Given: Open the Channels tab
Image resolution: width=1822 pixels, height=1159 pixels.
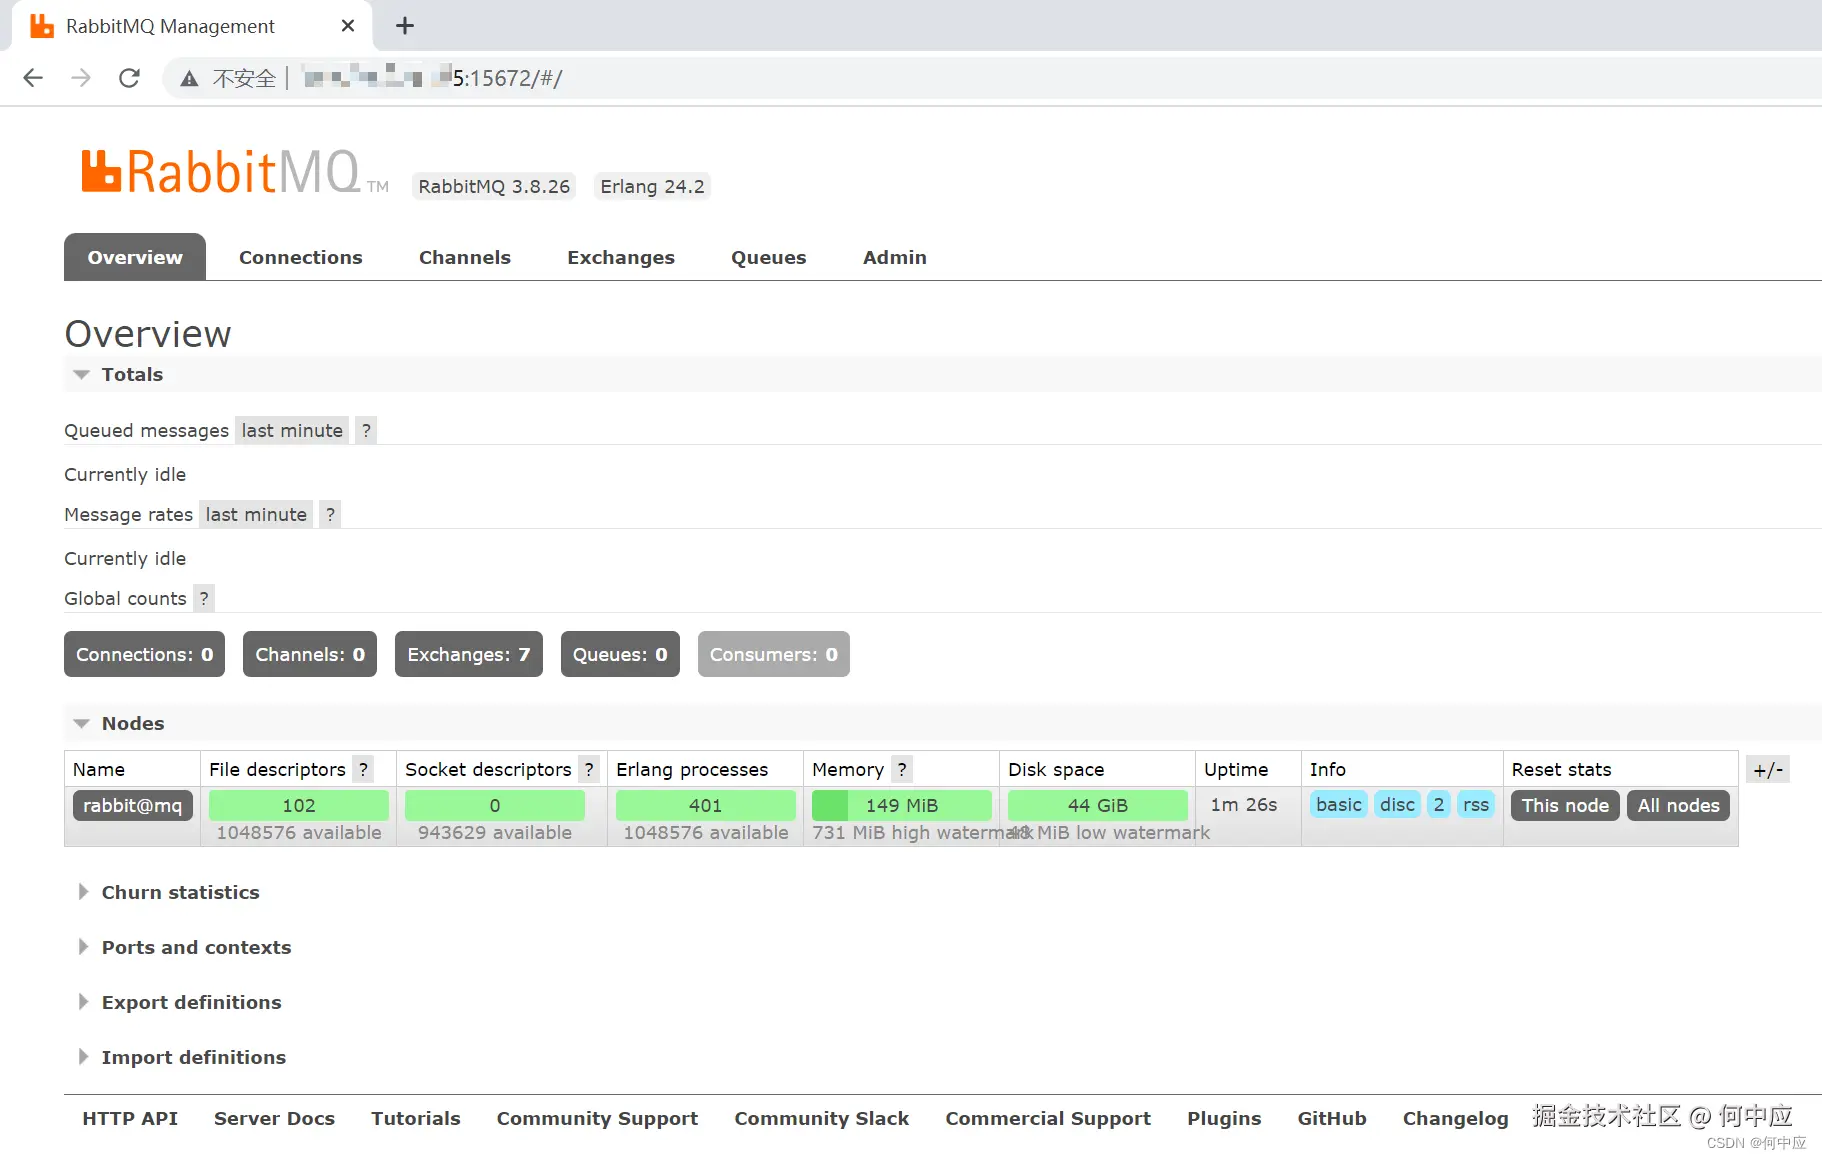Looking at the screenshot, I should (465, 257).
